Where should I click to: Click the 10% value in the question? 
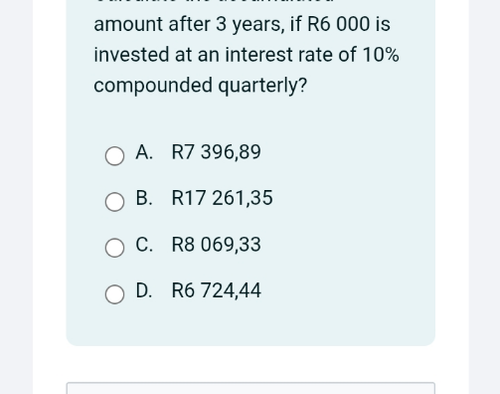click(x=380, y=55)
